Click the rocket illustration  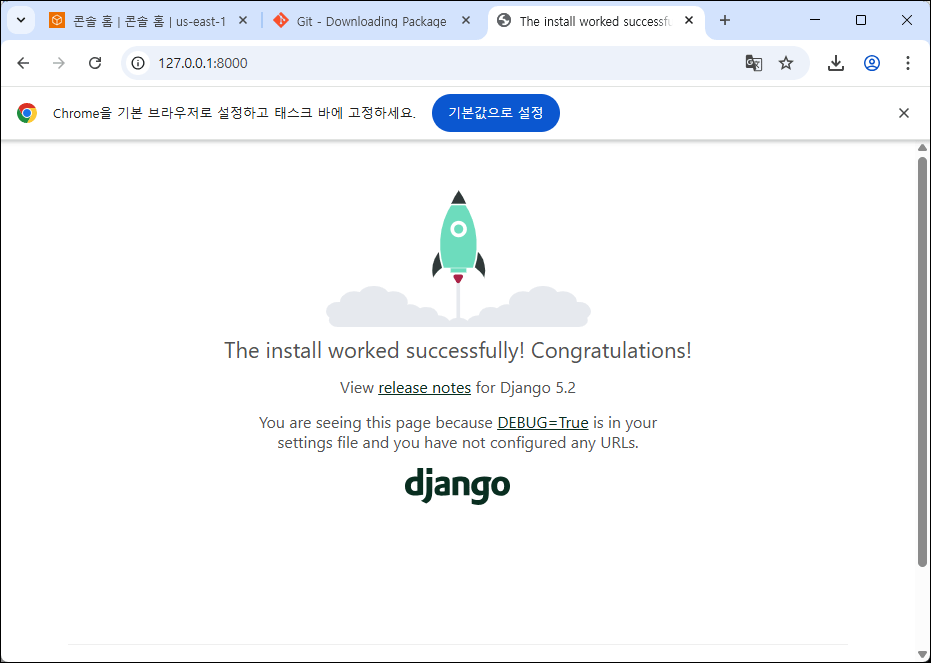(458, 259)
